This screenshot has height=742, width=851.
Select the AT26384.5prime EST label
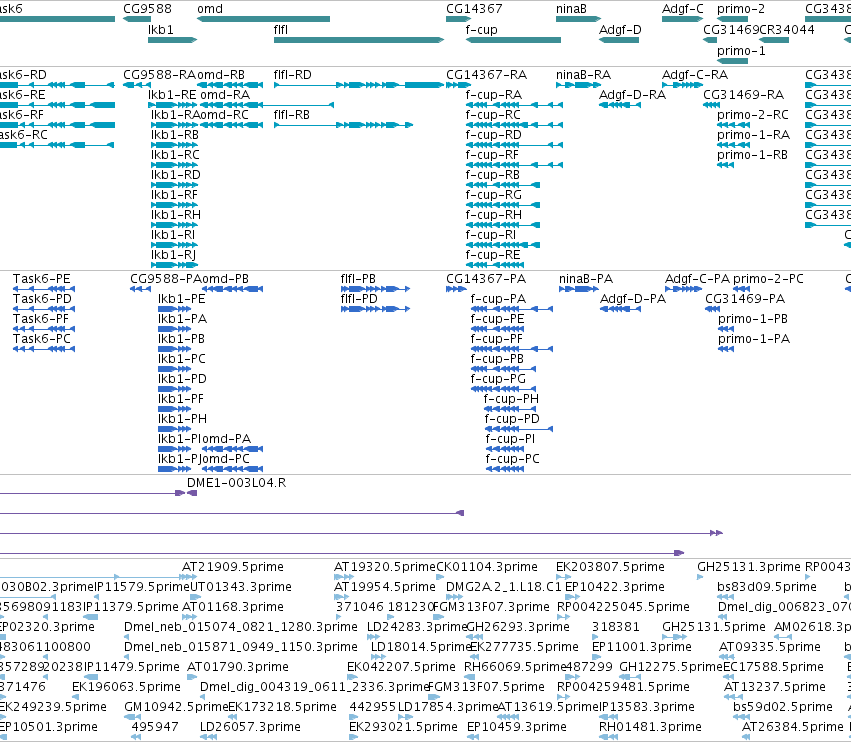point(792,726)
